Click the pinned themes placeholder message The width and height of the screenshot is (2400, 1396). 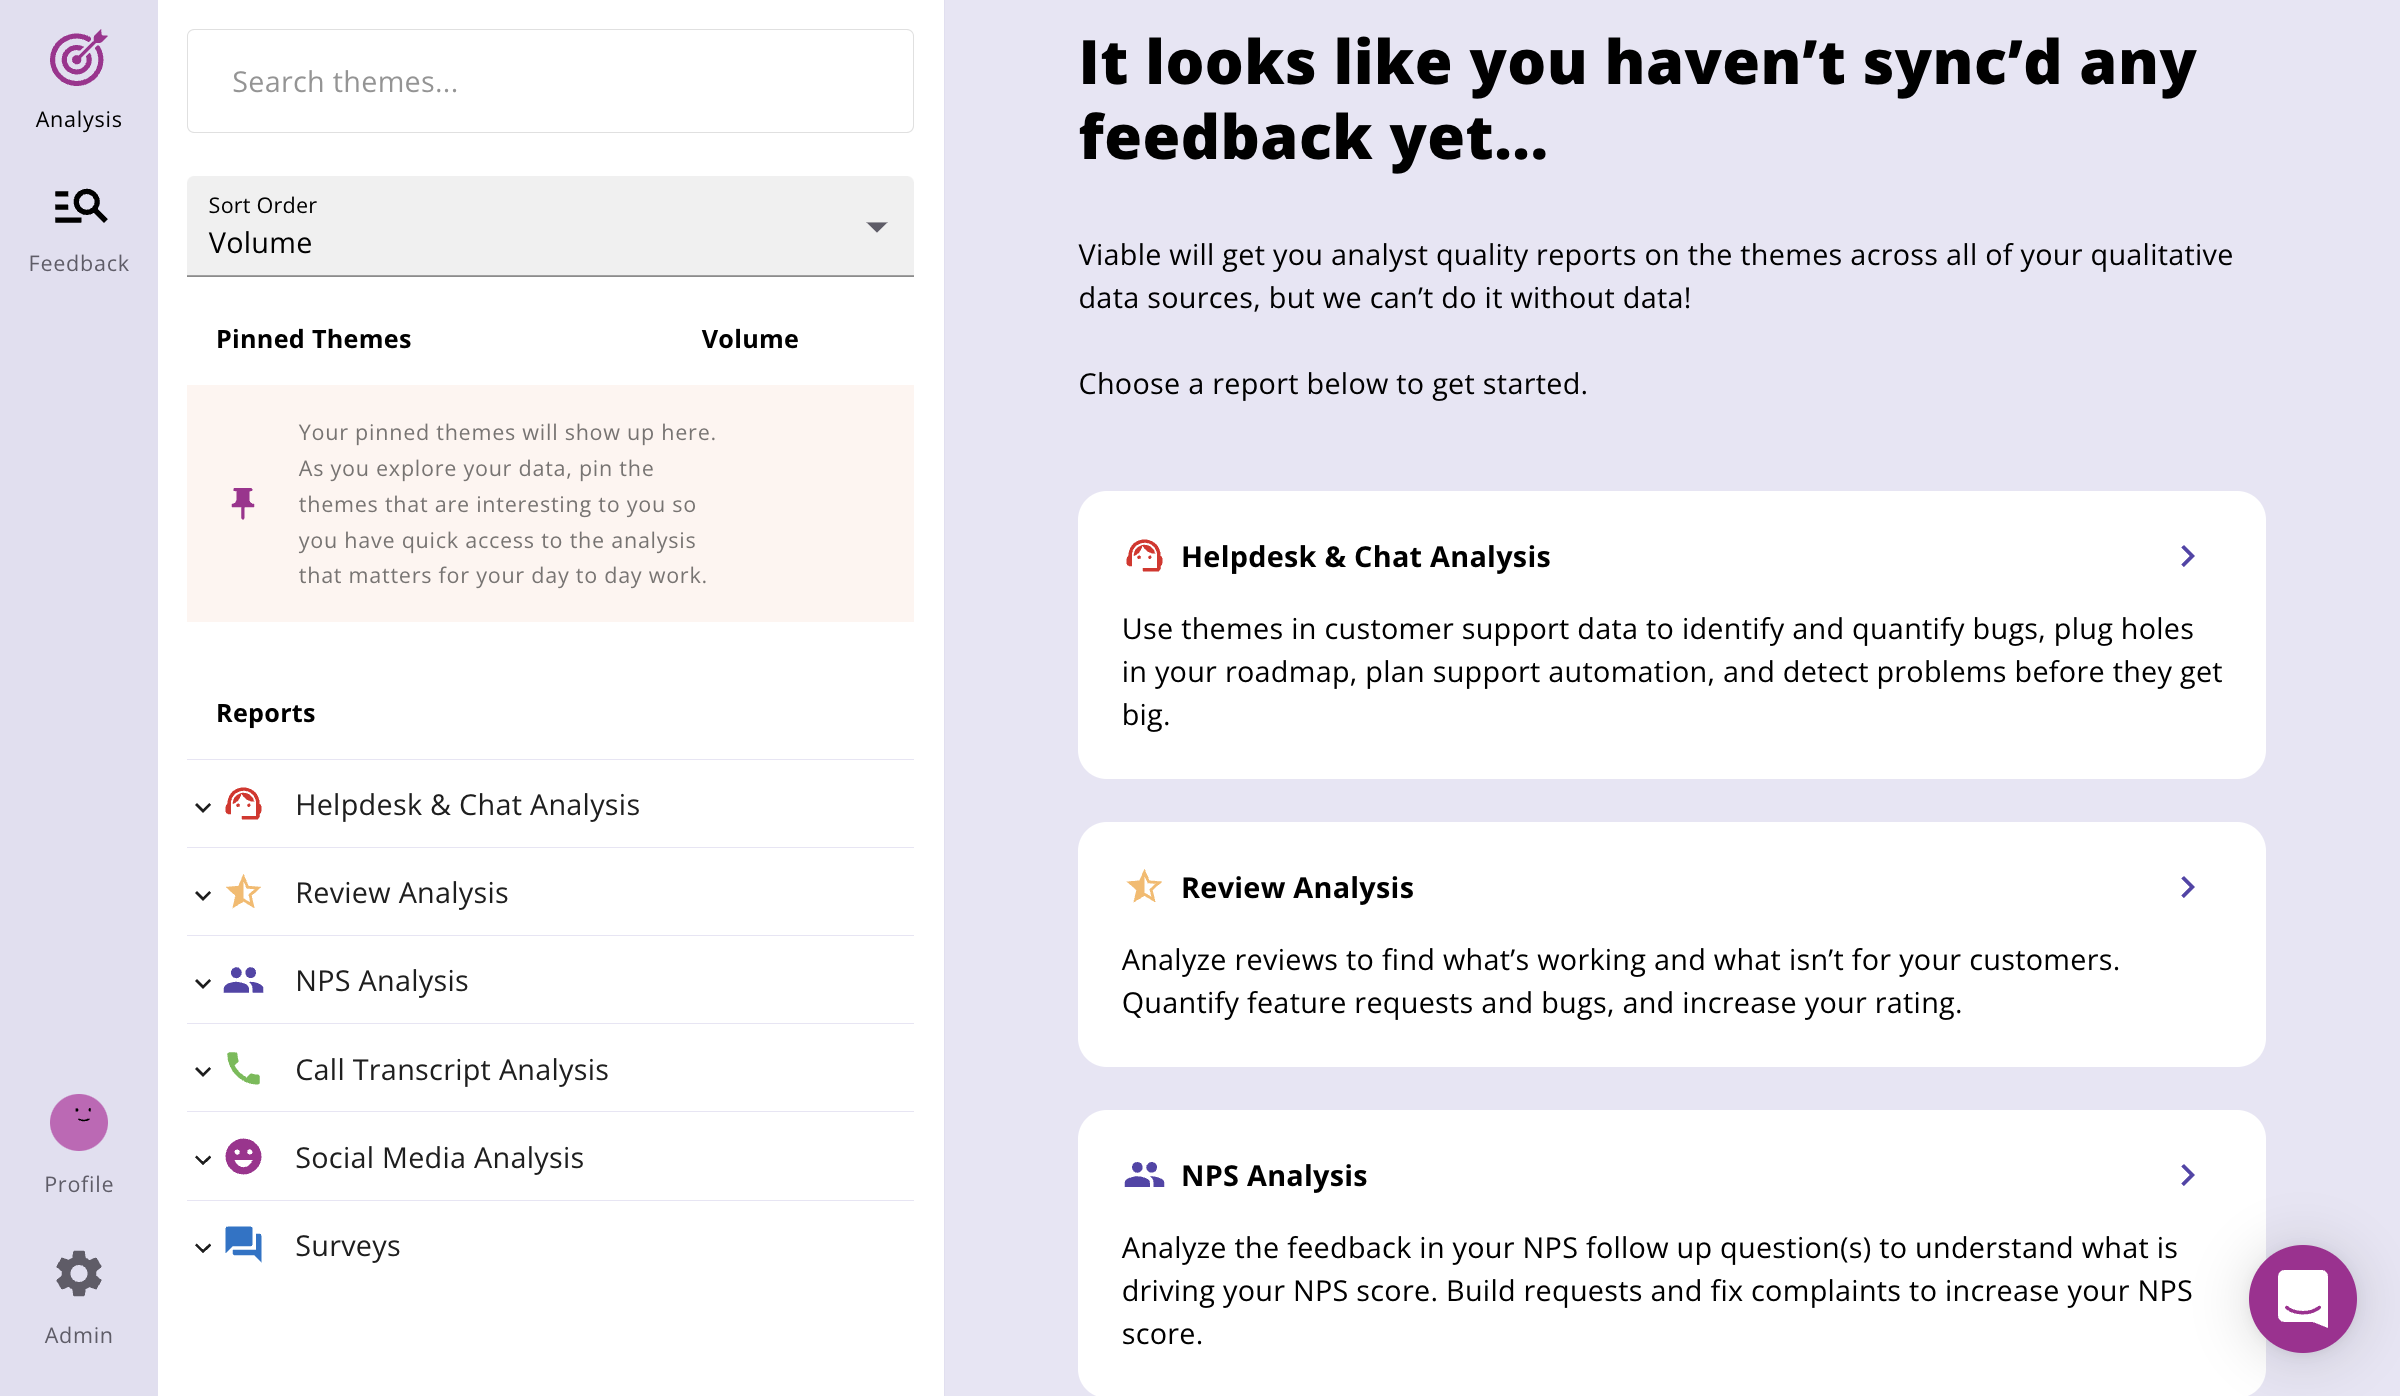tap(507, 504)
